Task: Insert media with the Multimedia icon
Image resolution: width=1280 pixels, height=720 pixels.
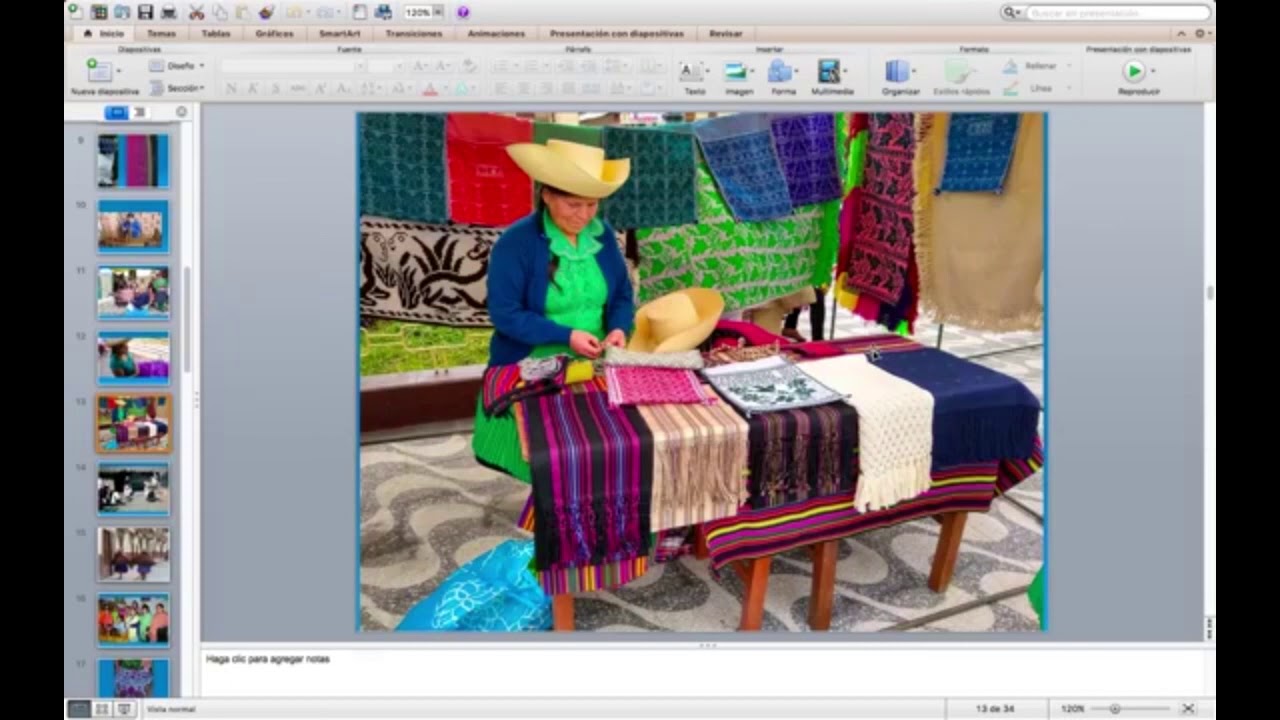Action: point(829,71)
